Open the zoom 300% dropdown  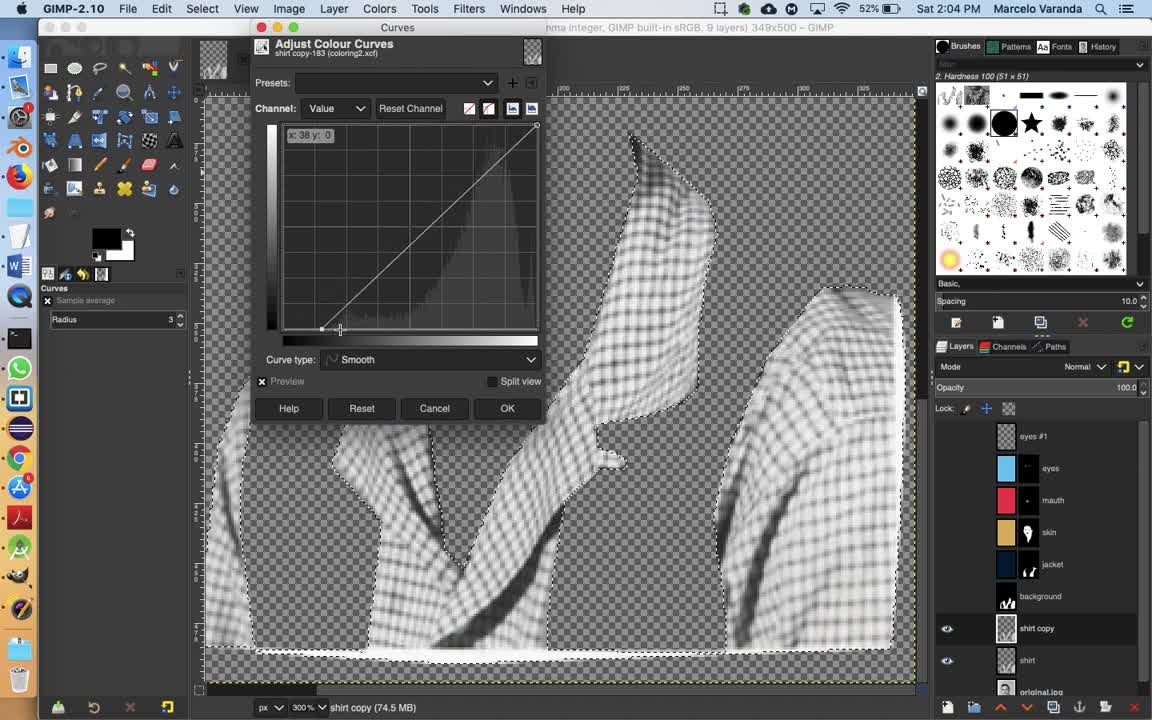pyautogui.click(x=309, y=708)
